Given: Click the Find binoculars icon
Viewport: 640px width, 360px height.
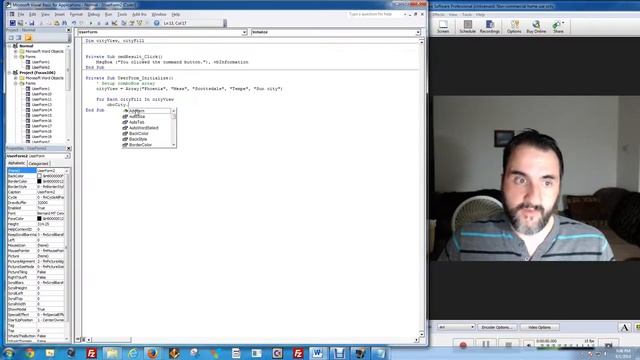Looking at the screenshot, I should (64, 23).
